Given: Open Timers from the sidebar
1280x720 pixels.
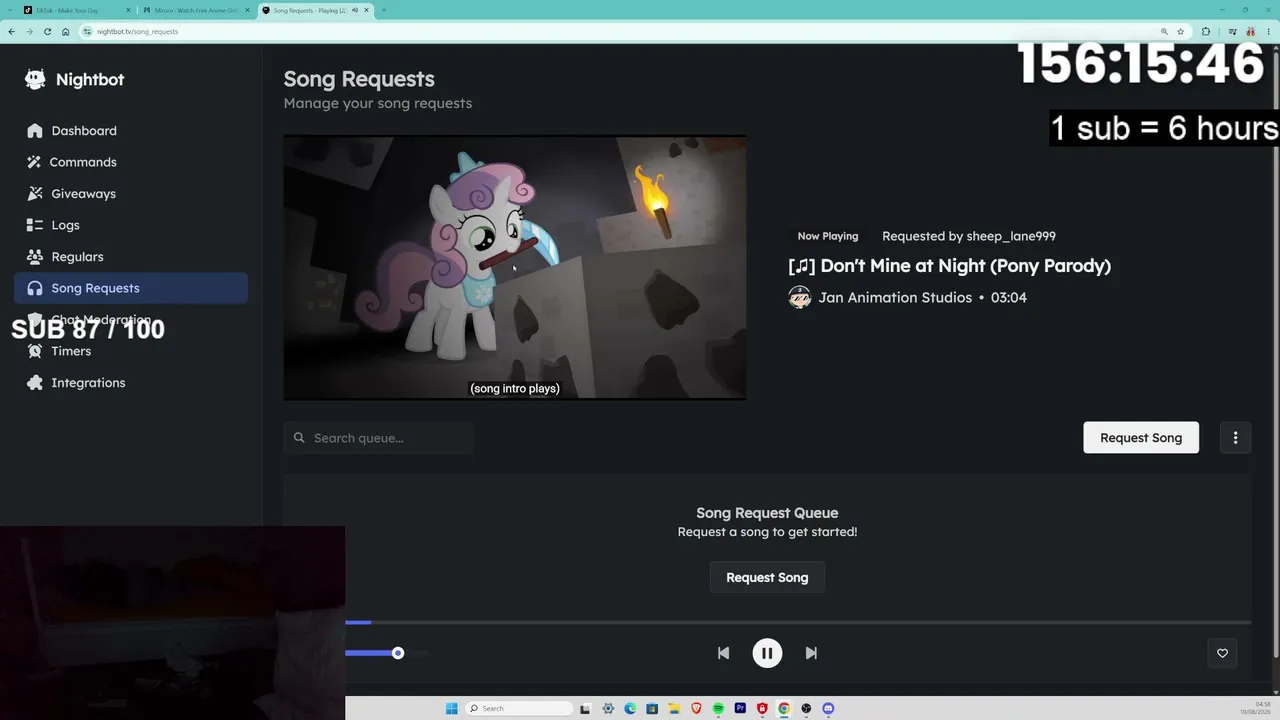Looking at the screenshot, I should coord(131,351).
